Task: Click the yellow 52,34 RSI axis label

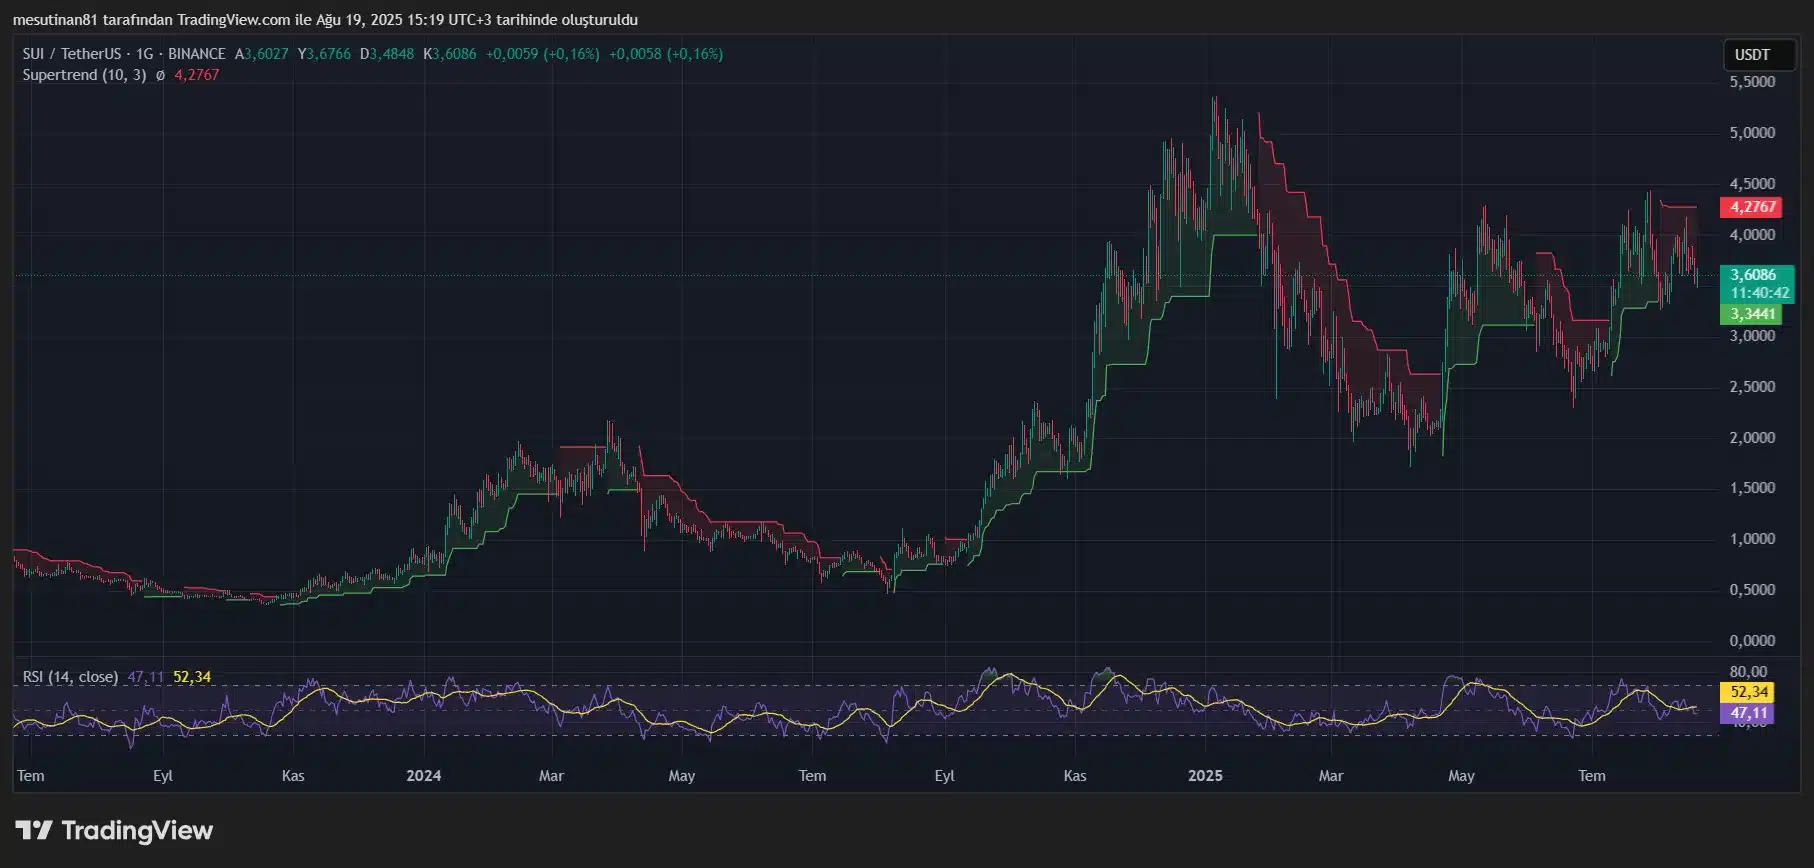Action: click(x=1749, y=692)
